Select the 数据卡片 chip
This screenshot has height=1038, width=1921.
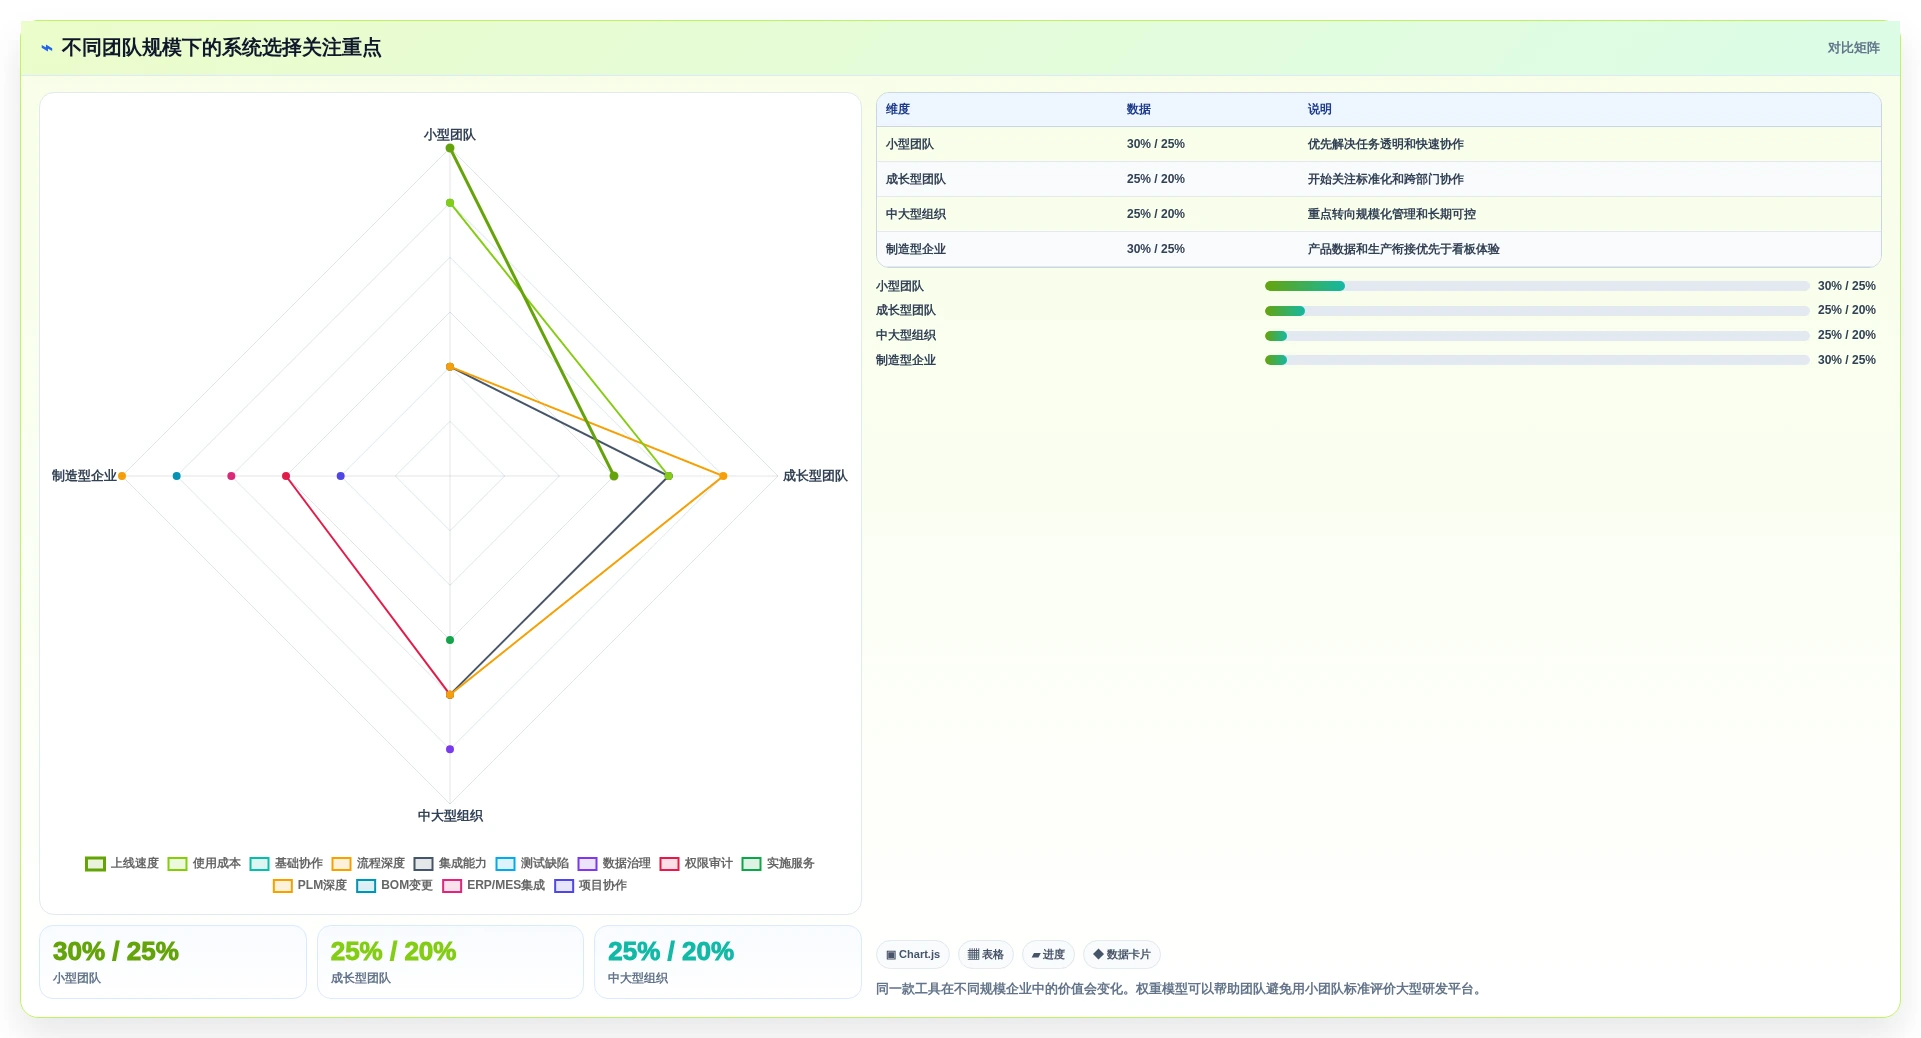pos(1122,955)
